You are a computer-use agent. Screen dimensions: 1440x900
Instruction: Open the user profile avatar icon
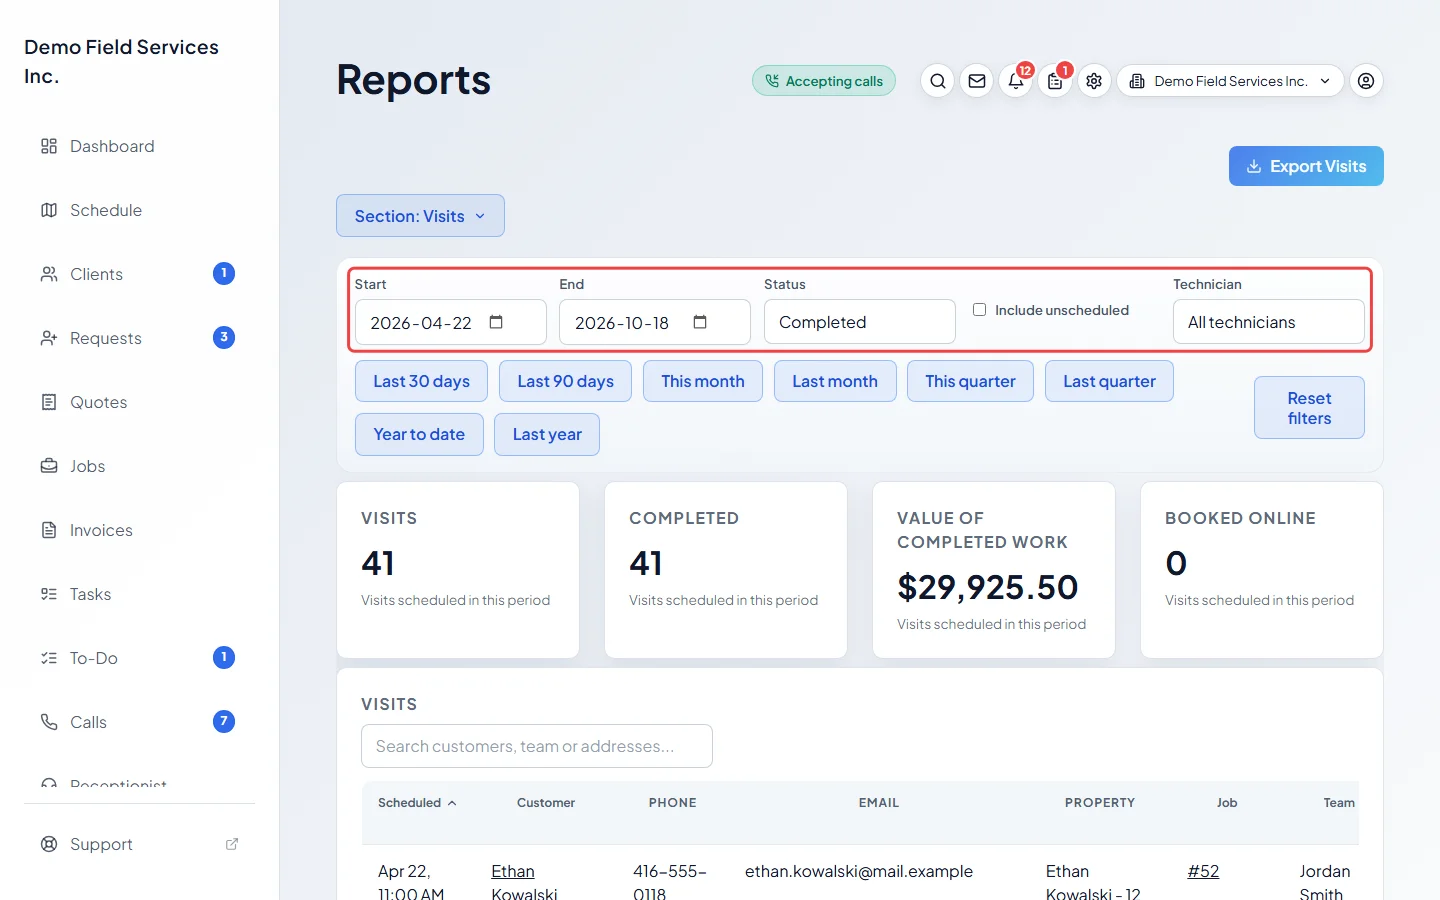click(1366, 81)
